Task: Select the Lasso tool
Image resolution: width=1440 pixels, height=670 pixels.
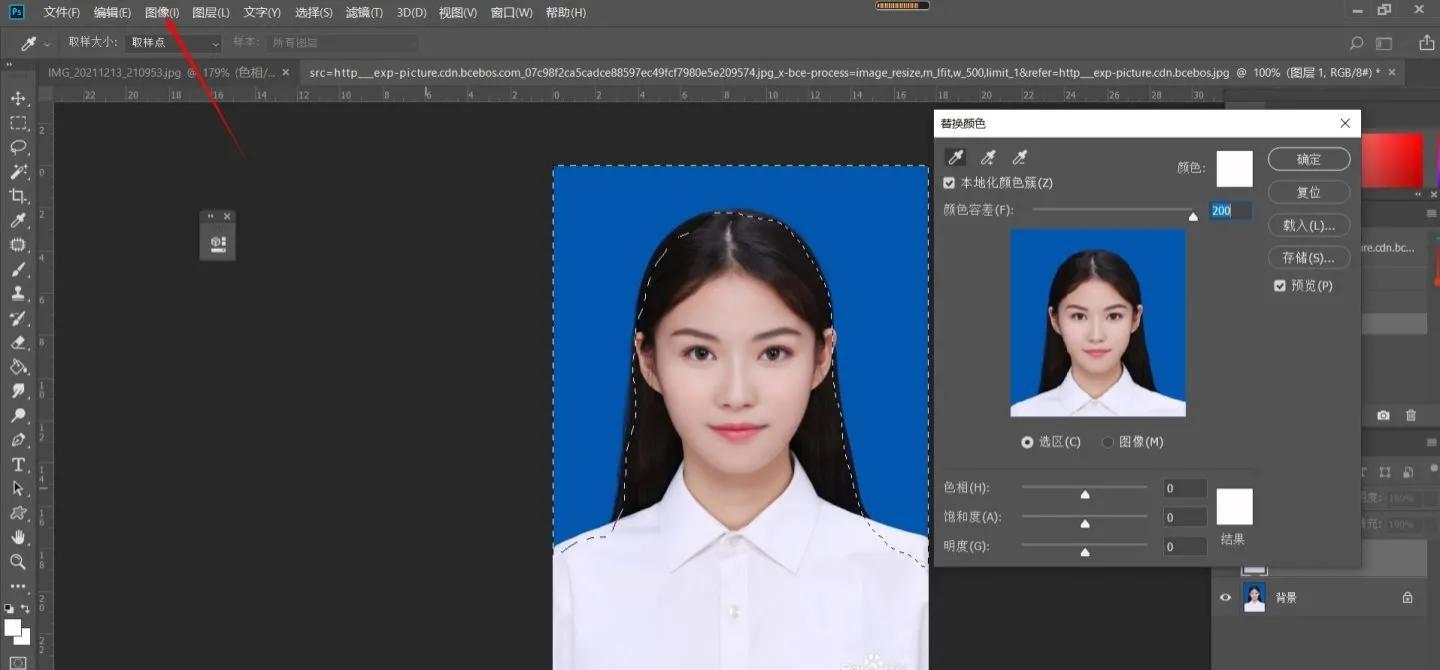Action: [17, 147]
